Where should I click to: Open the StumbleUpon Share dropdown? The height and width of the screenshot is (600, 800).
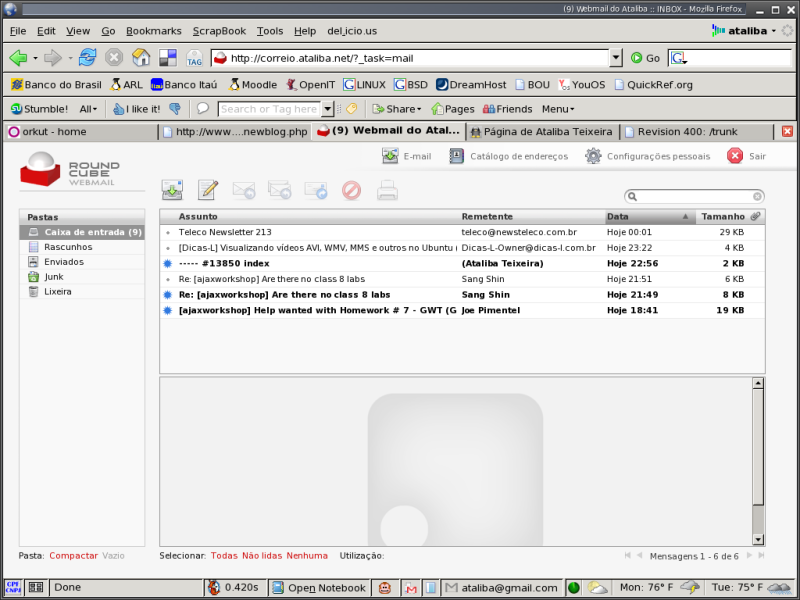tap(397, 109)
